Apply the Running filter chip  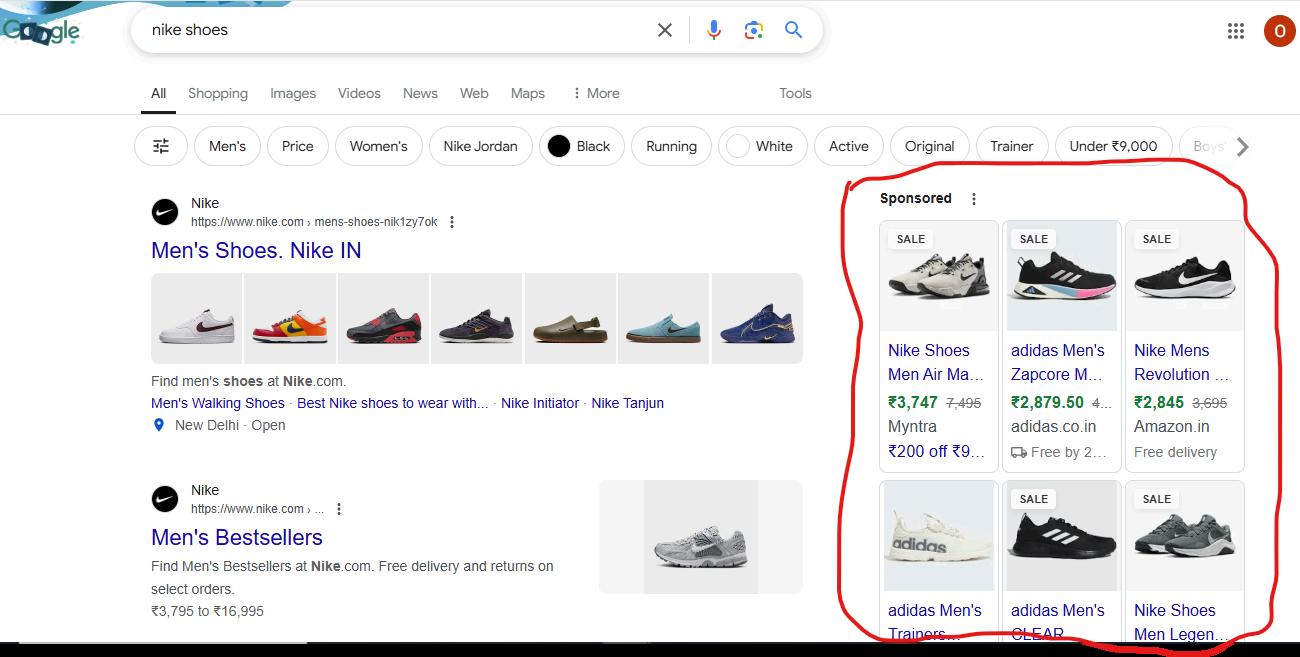[x=671, y=146]
